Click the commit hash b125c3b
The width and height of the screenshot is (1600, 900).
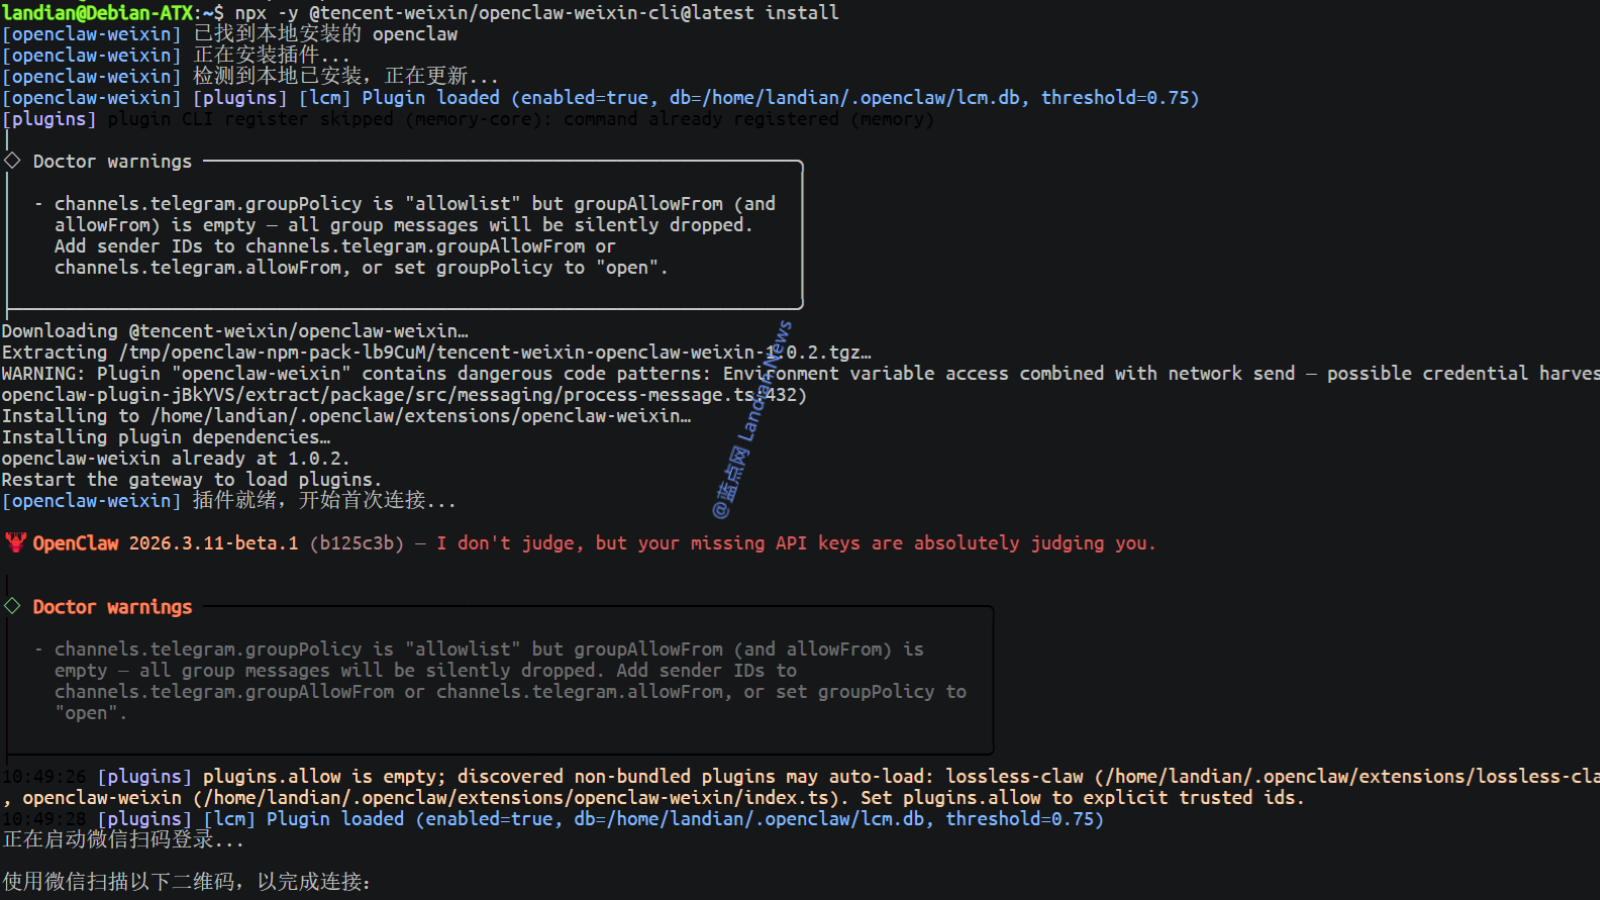(356, 543)
